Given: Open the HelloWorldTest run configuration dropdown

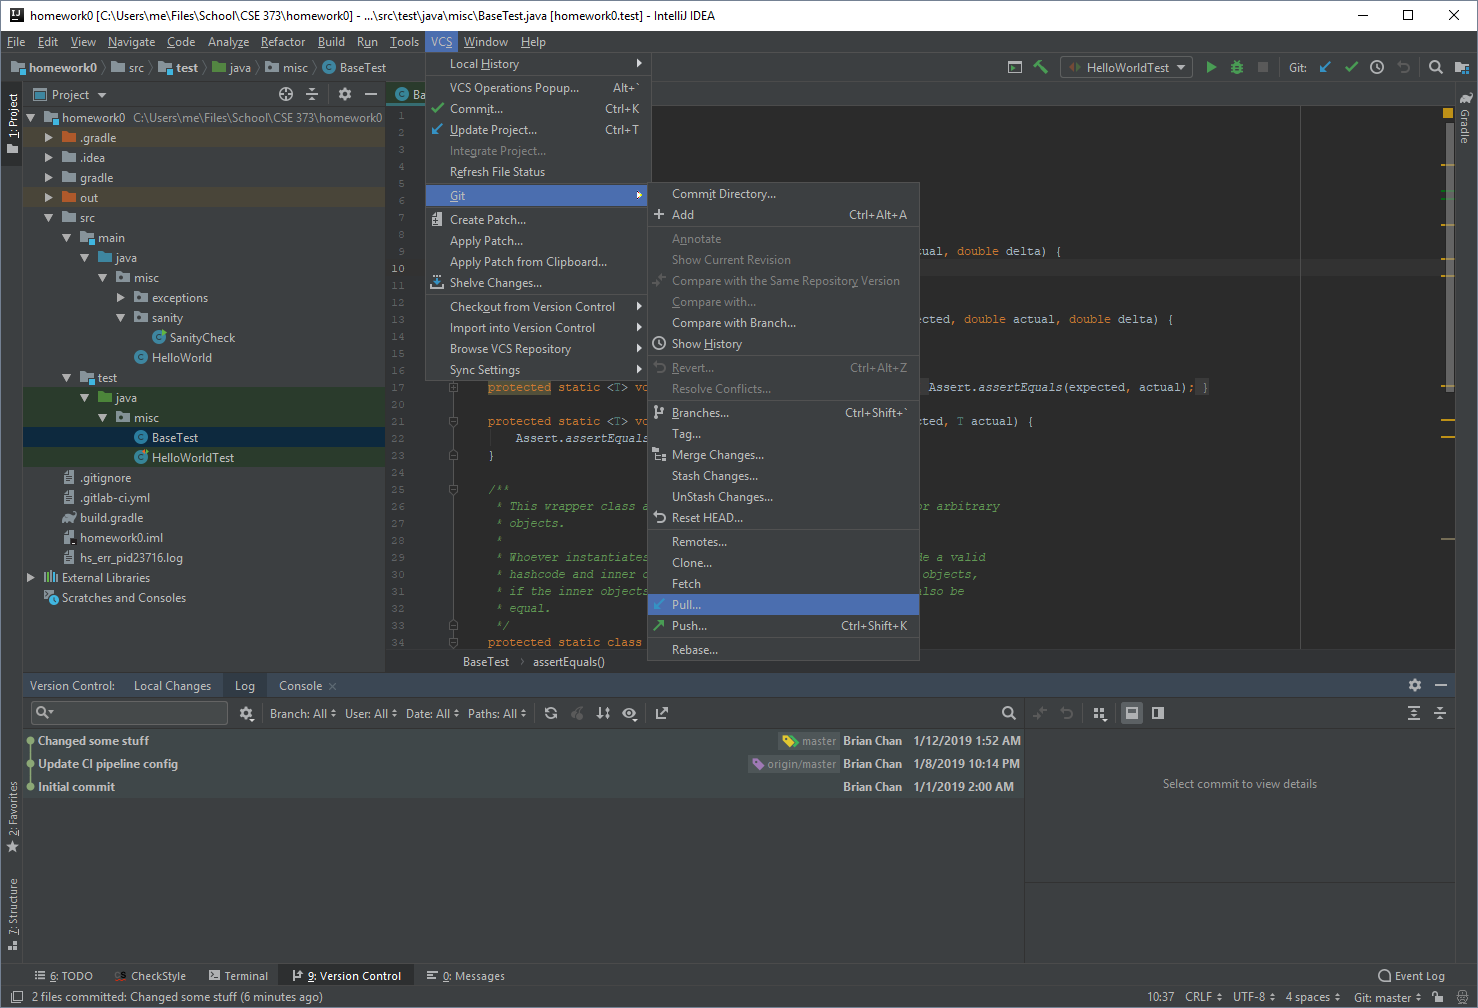Looking at the screenshot, I should 1126,67.
